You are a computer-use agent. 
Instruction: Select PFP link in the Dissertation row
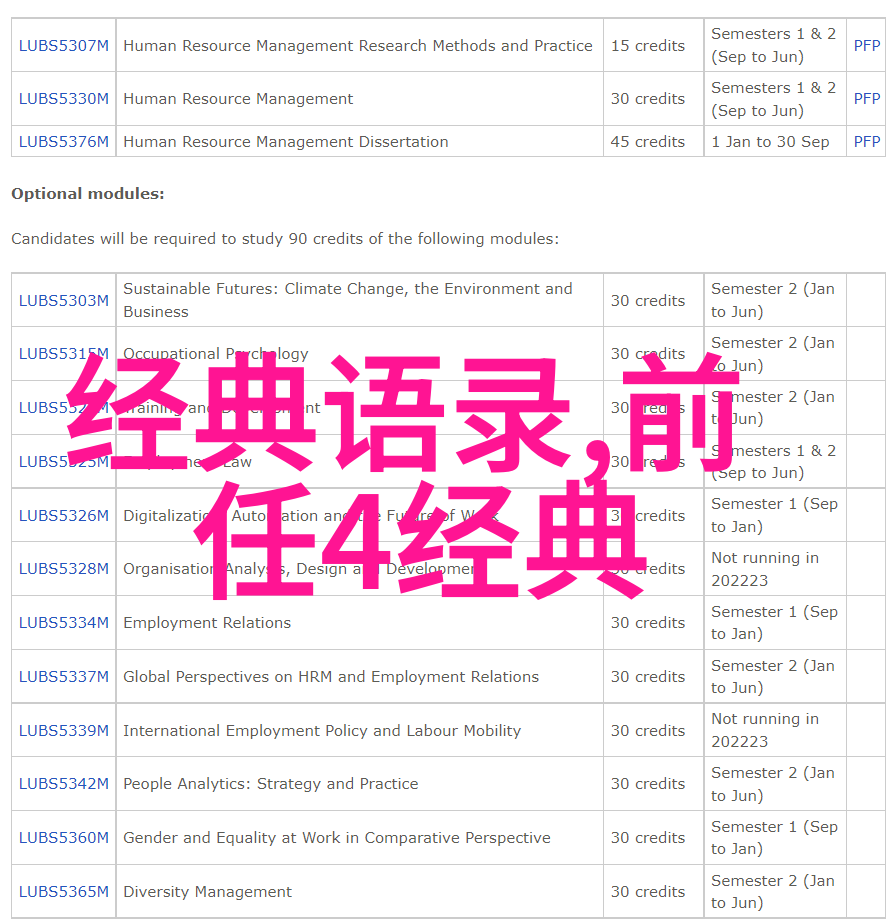click(866, 142)
